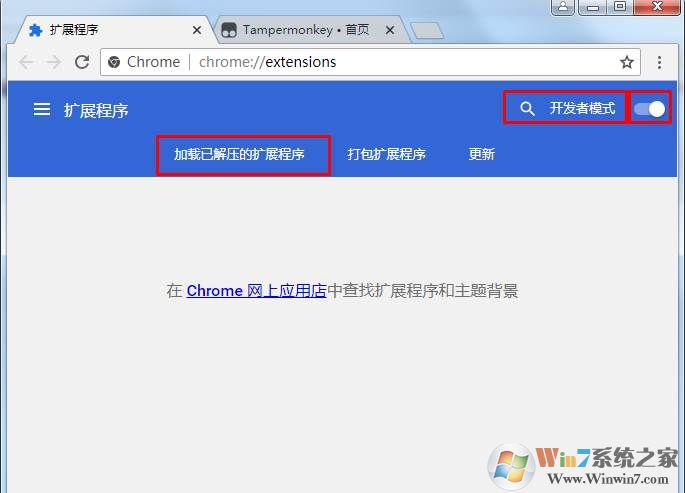The width and height of the screenshot is (685, 493).
Task: Close the 扩展程序 tab
Action: (197, 30)
